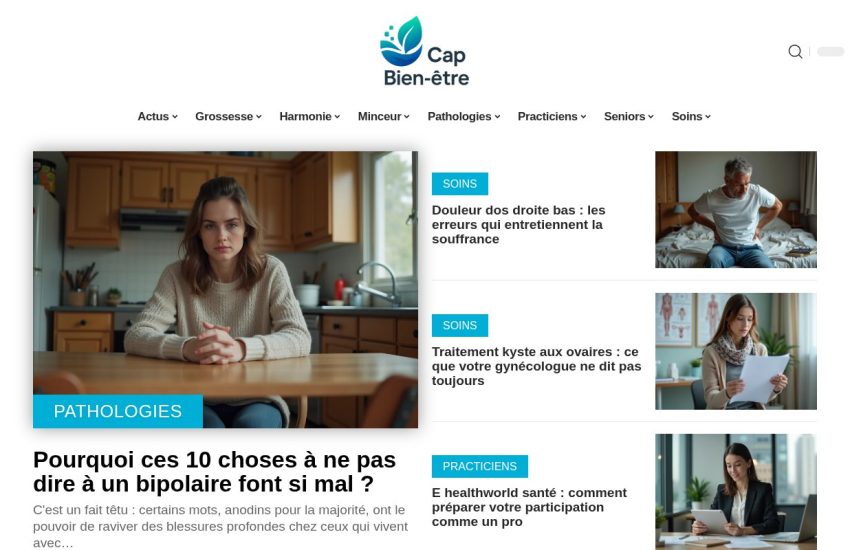Click the search magnifier icon
This screenshot has height=550, width=850.
pos(795,51)
